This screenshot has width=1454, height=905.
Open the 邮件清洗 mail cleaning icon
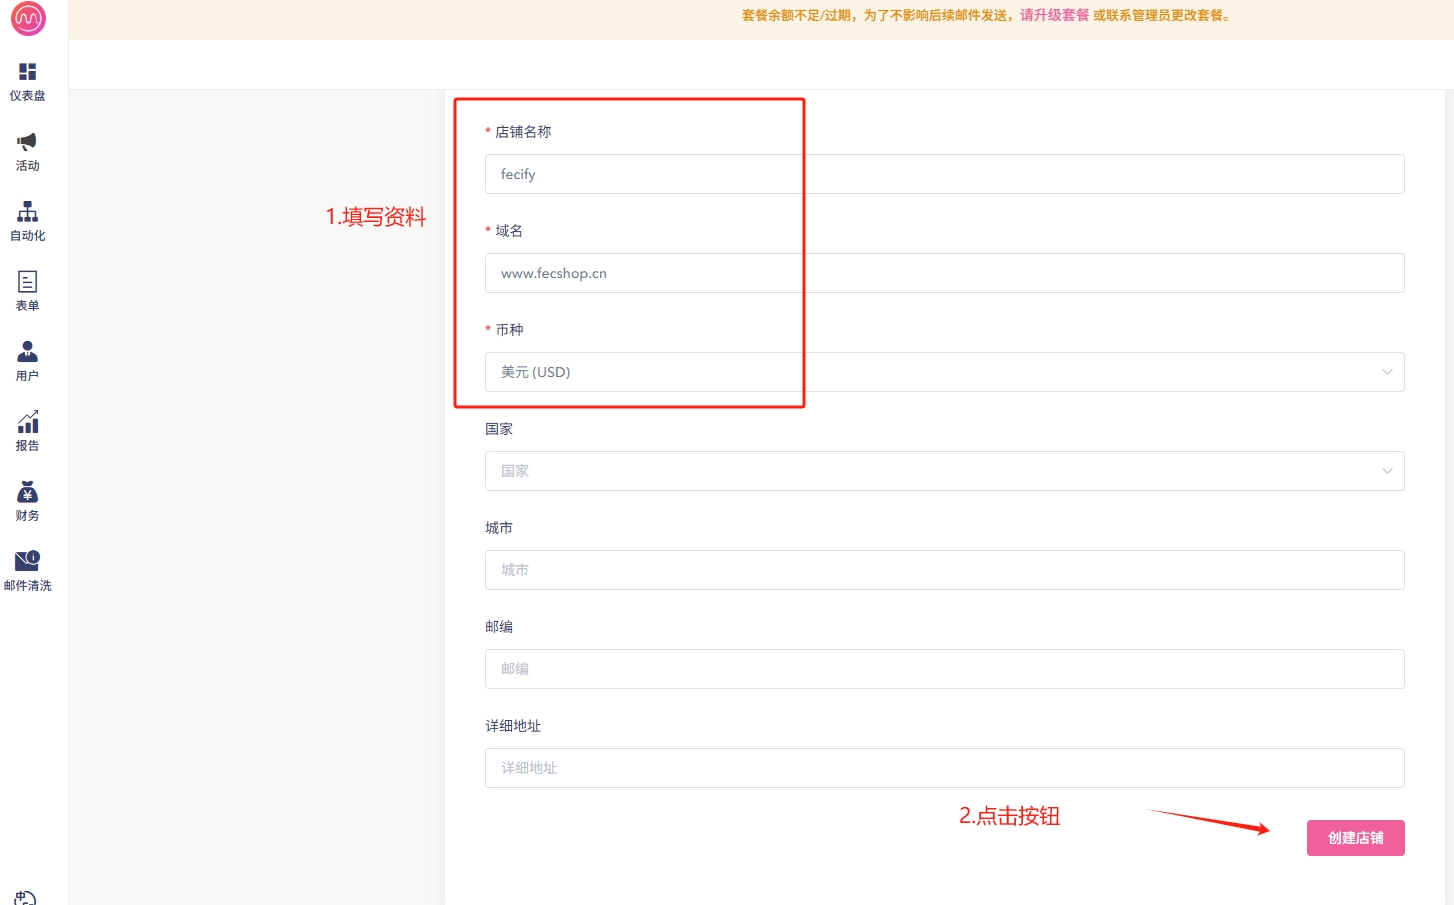28,561
